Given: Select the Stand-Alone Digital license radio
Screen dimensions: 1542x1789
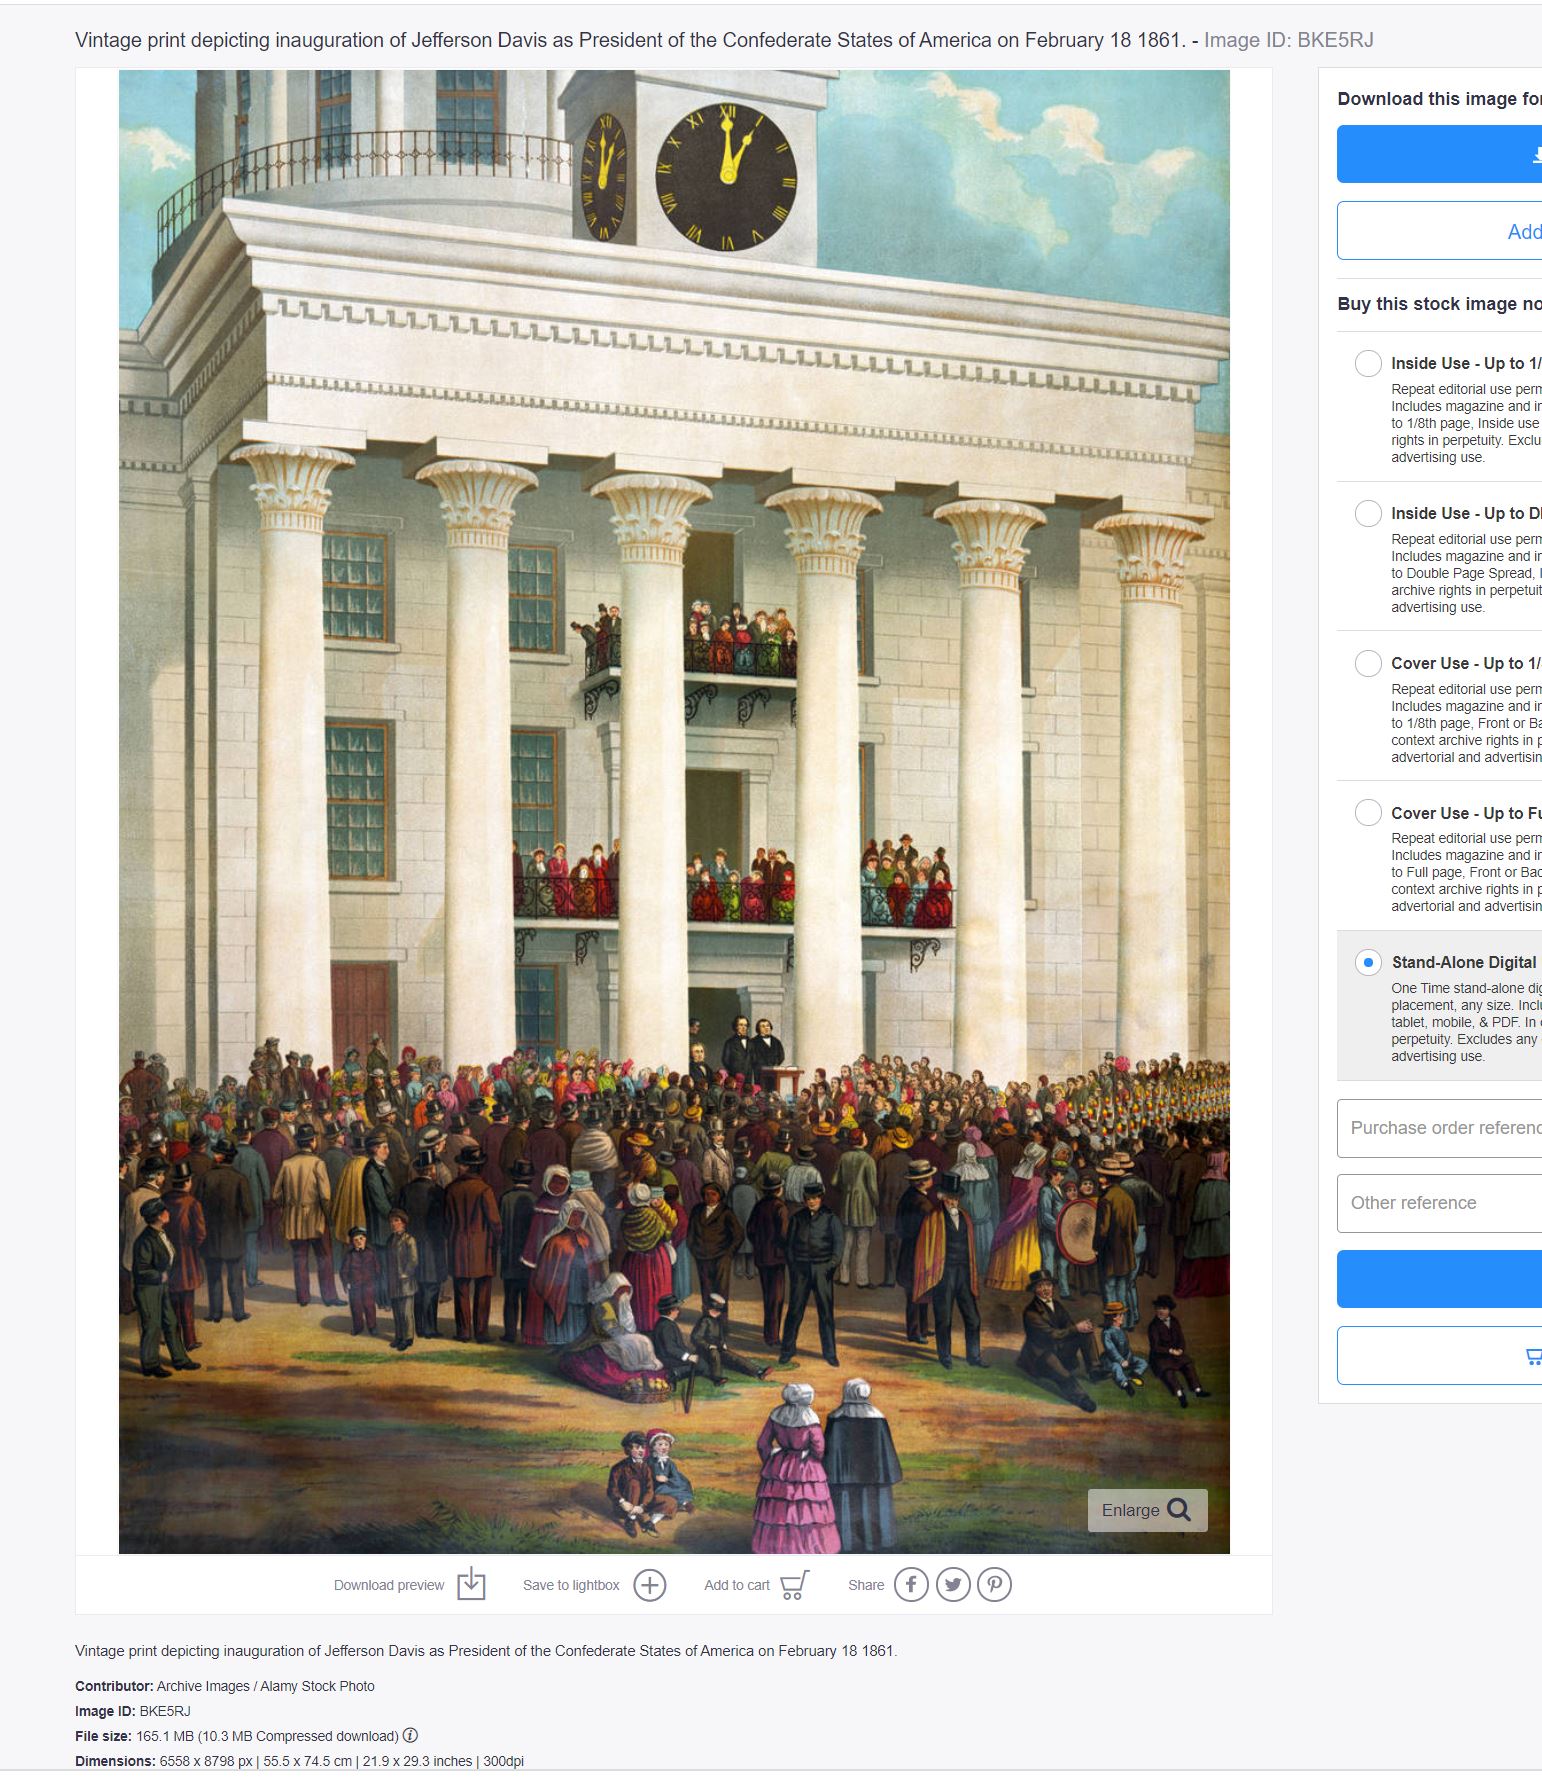Looking at the screenshot, I should coord(1368,962).
